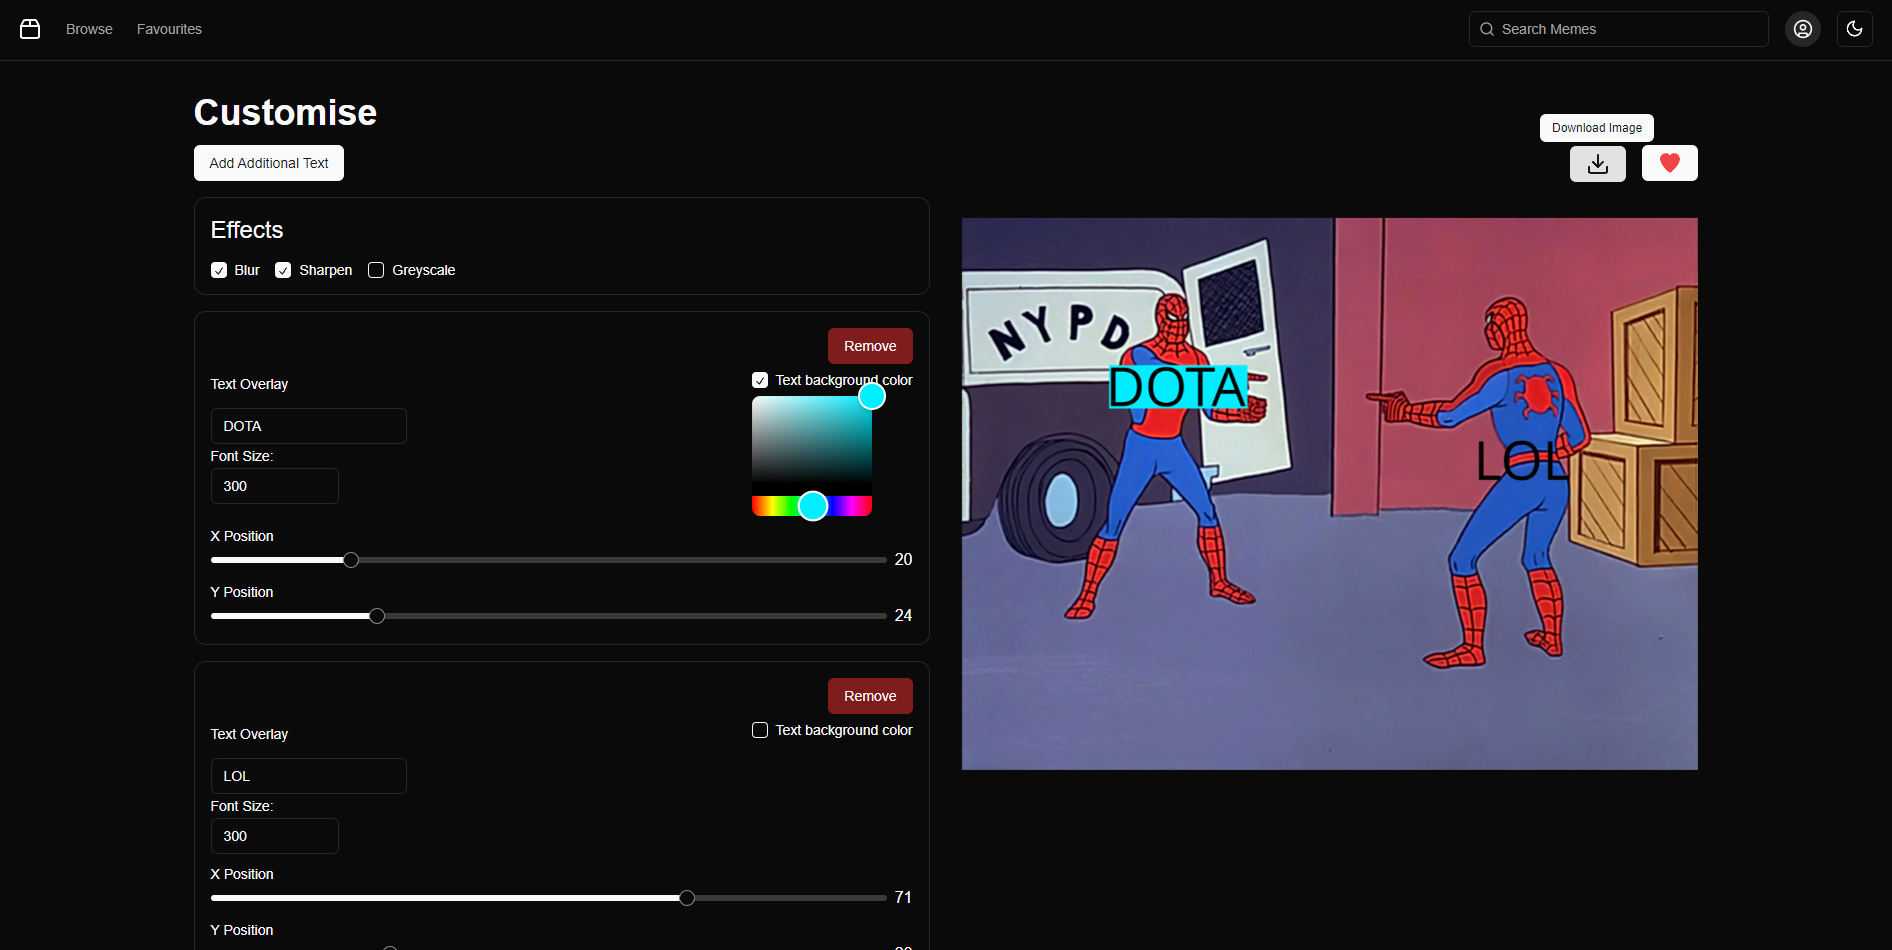Click Add Additional Text button
This screenshot has width=1892, height=950.
(x=269, y=163)
